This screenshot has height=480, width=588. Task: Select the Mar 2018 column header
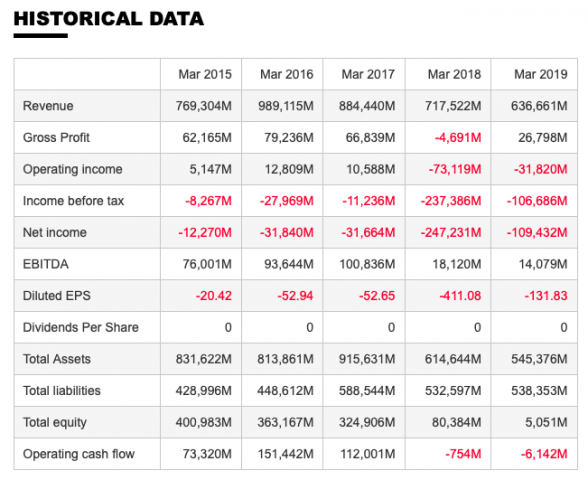tap(454, 74)
